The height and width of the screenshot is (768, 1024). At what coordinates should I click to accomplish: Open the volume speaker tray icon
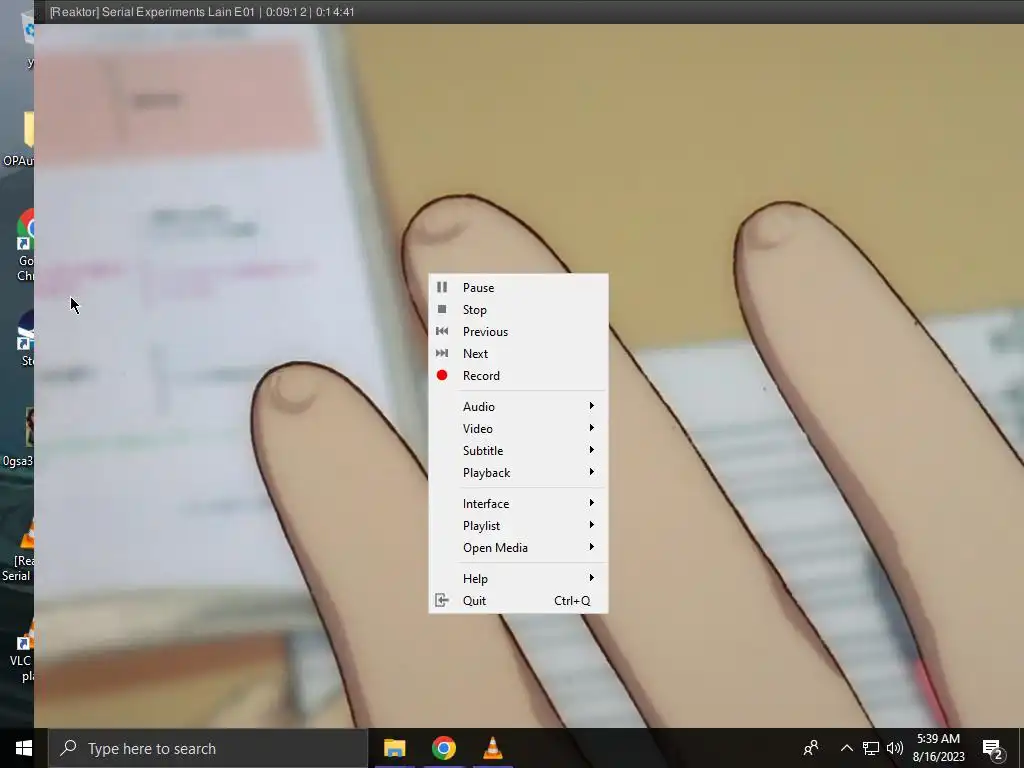[895, 748]
